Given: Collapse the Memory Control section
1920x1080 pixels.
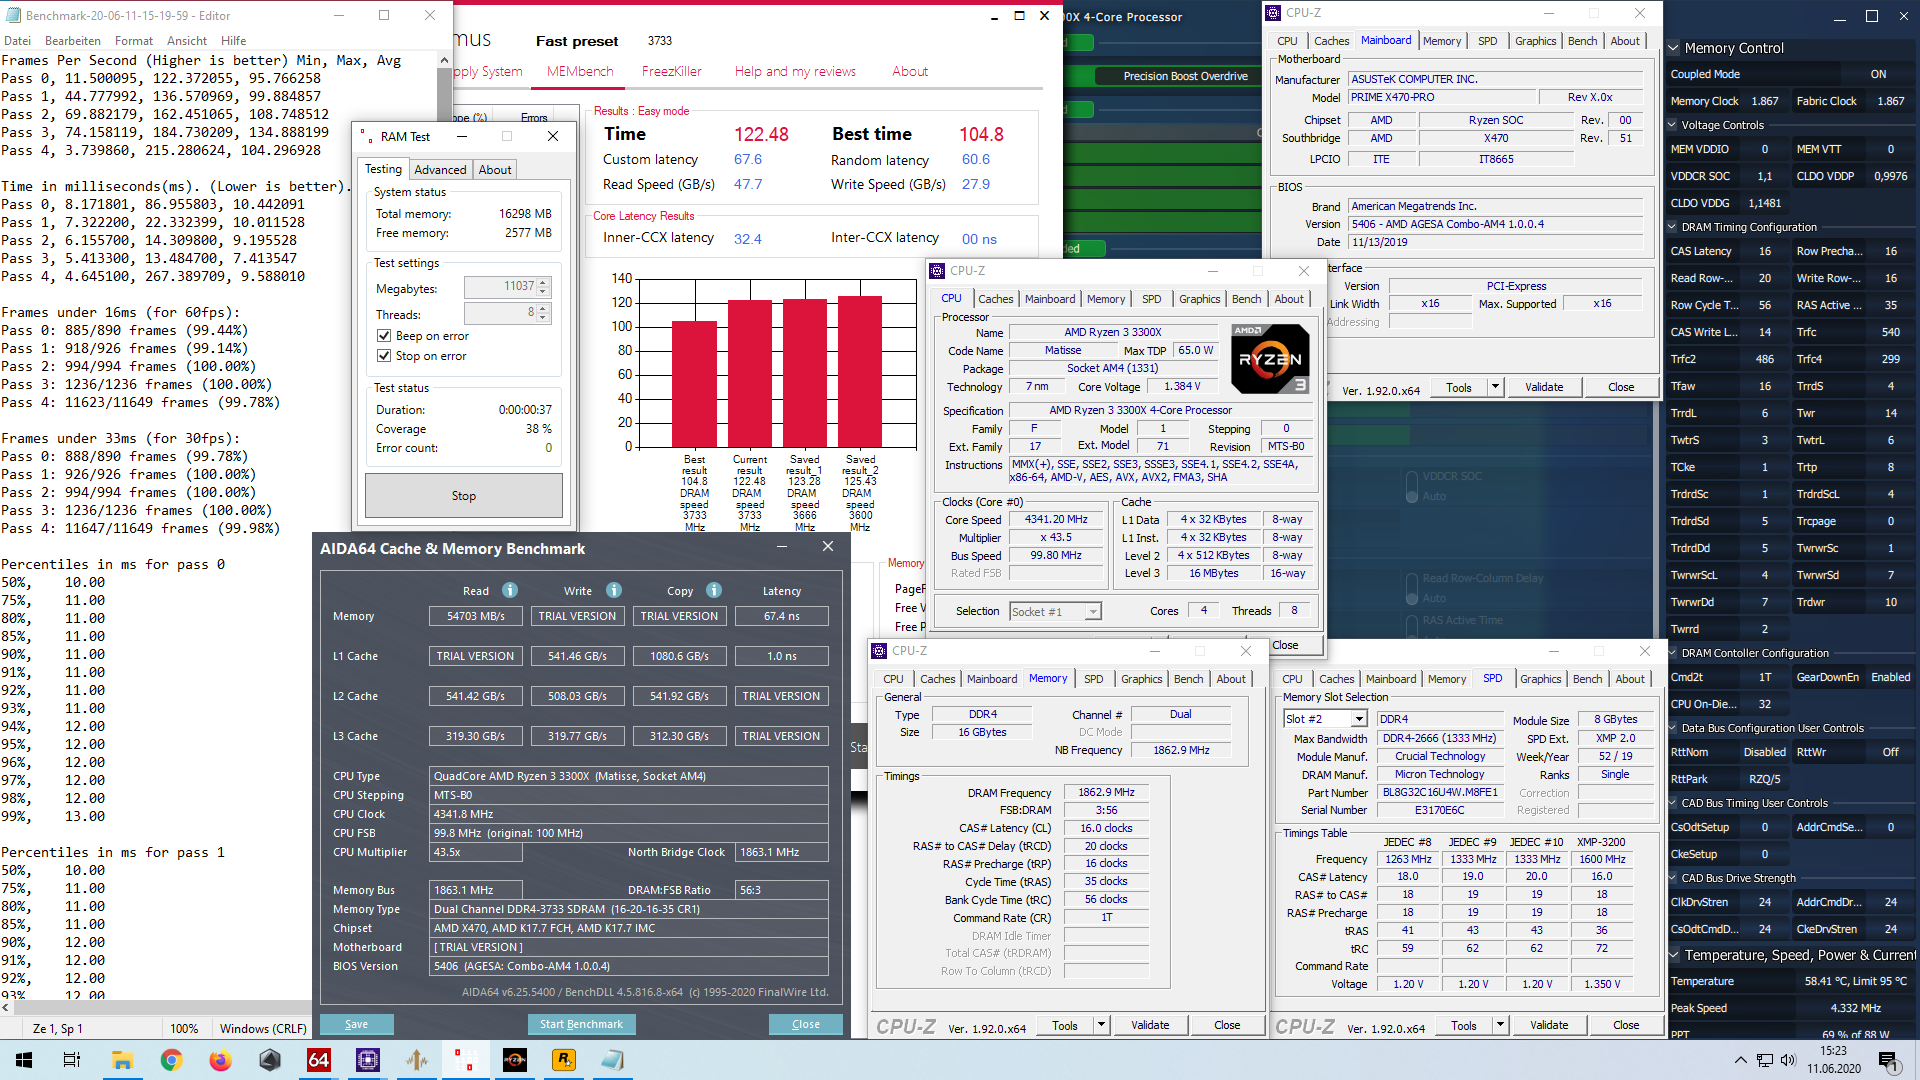Looking at the screenshot, I should (x=1674, y=48).
